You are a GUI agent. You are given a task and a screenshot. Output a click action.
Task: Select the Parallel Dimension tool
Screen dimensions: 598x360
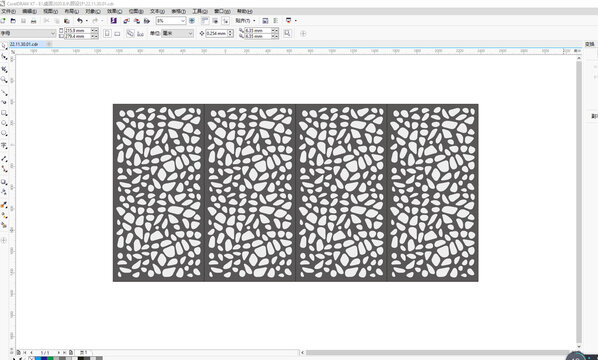pyautogui.click(x=4, y=158)
